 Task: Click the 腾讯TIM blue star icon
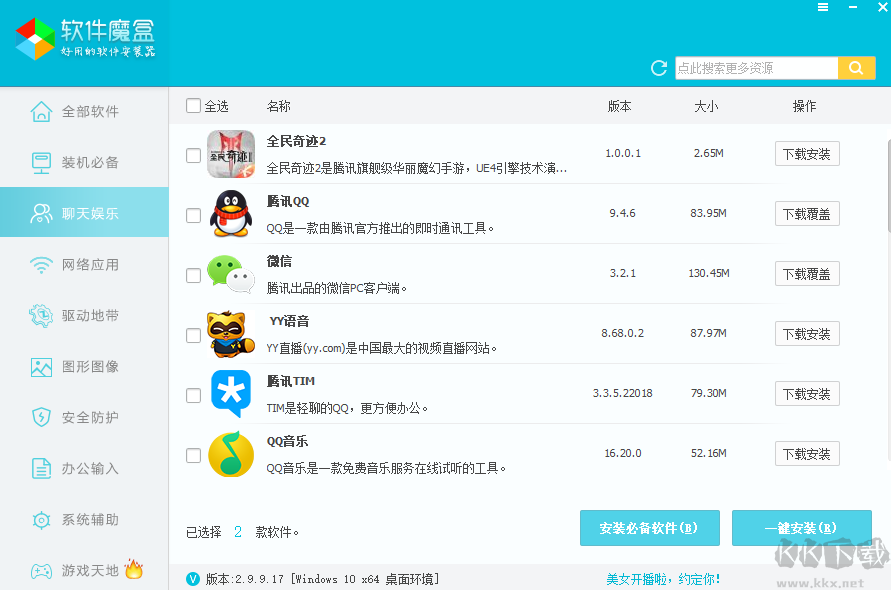(x=231, y=394)
